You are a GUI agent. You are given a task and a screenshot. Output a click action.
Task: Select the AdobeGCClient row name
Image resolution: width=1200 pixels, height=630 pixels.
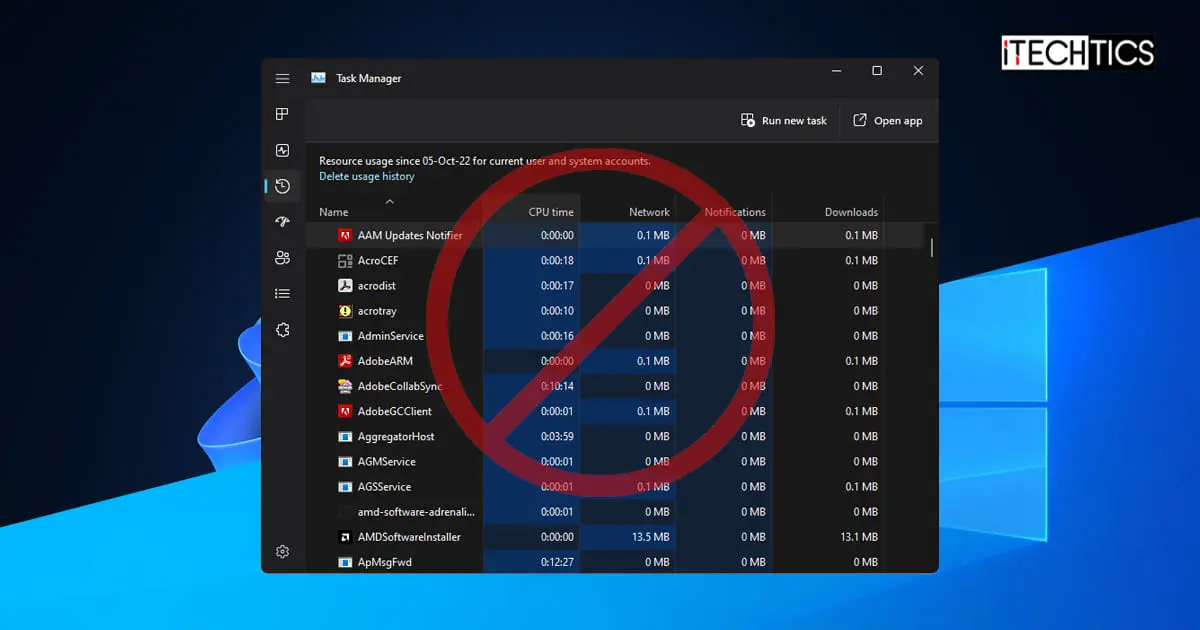pos(396,411)
